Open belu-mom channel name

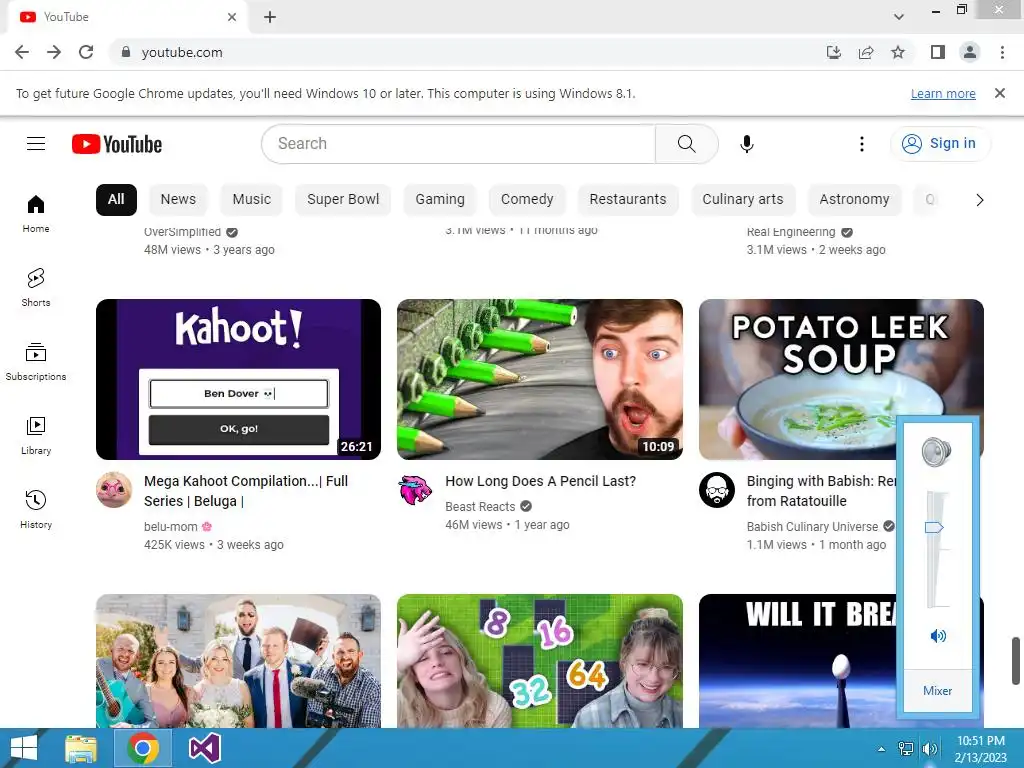[x=170, y=526]
